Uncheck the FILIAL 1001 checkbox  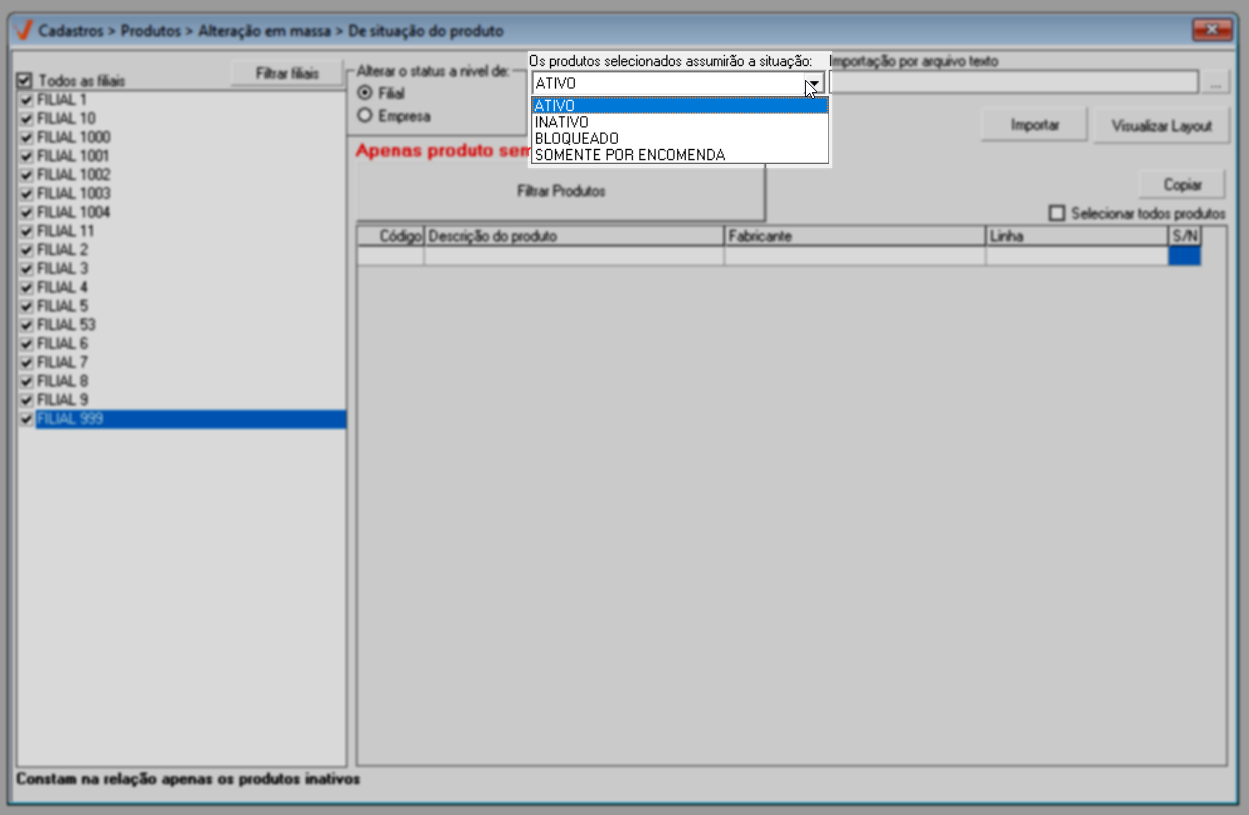27,156
